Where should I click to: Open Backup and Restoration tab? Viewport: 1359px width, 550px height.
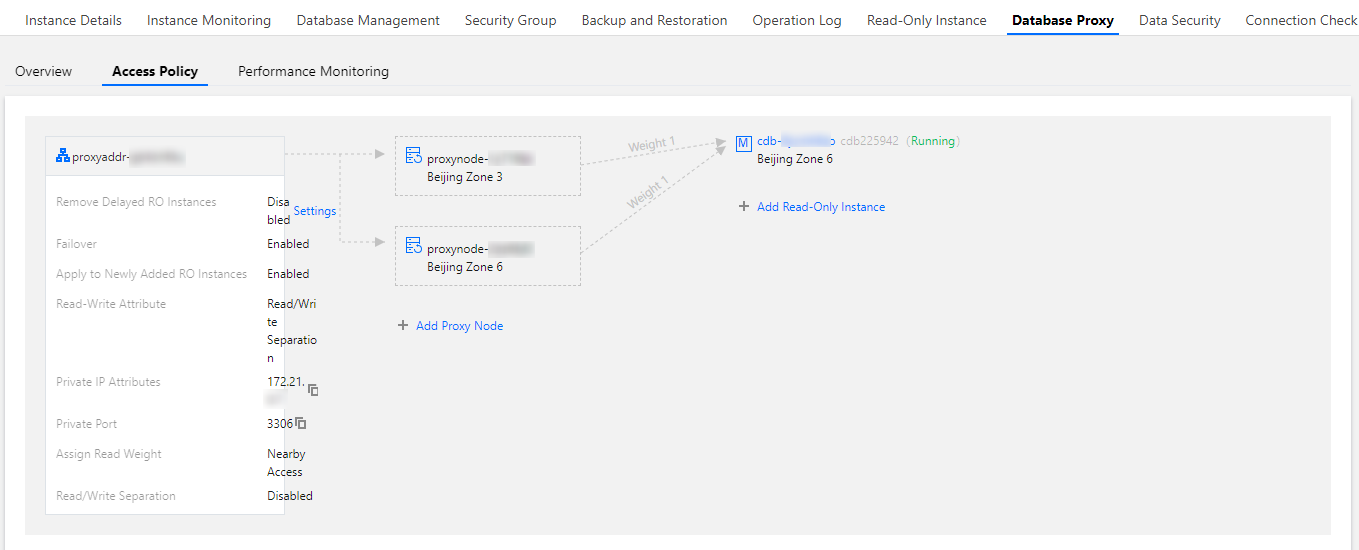655,20
